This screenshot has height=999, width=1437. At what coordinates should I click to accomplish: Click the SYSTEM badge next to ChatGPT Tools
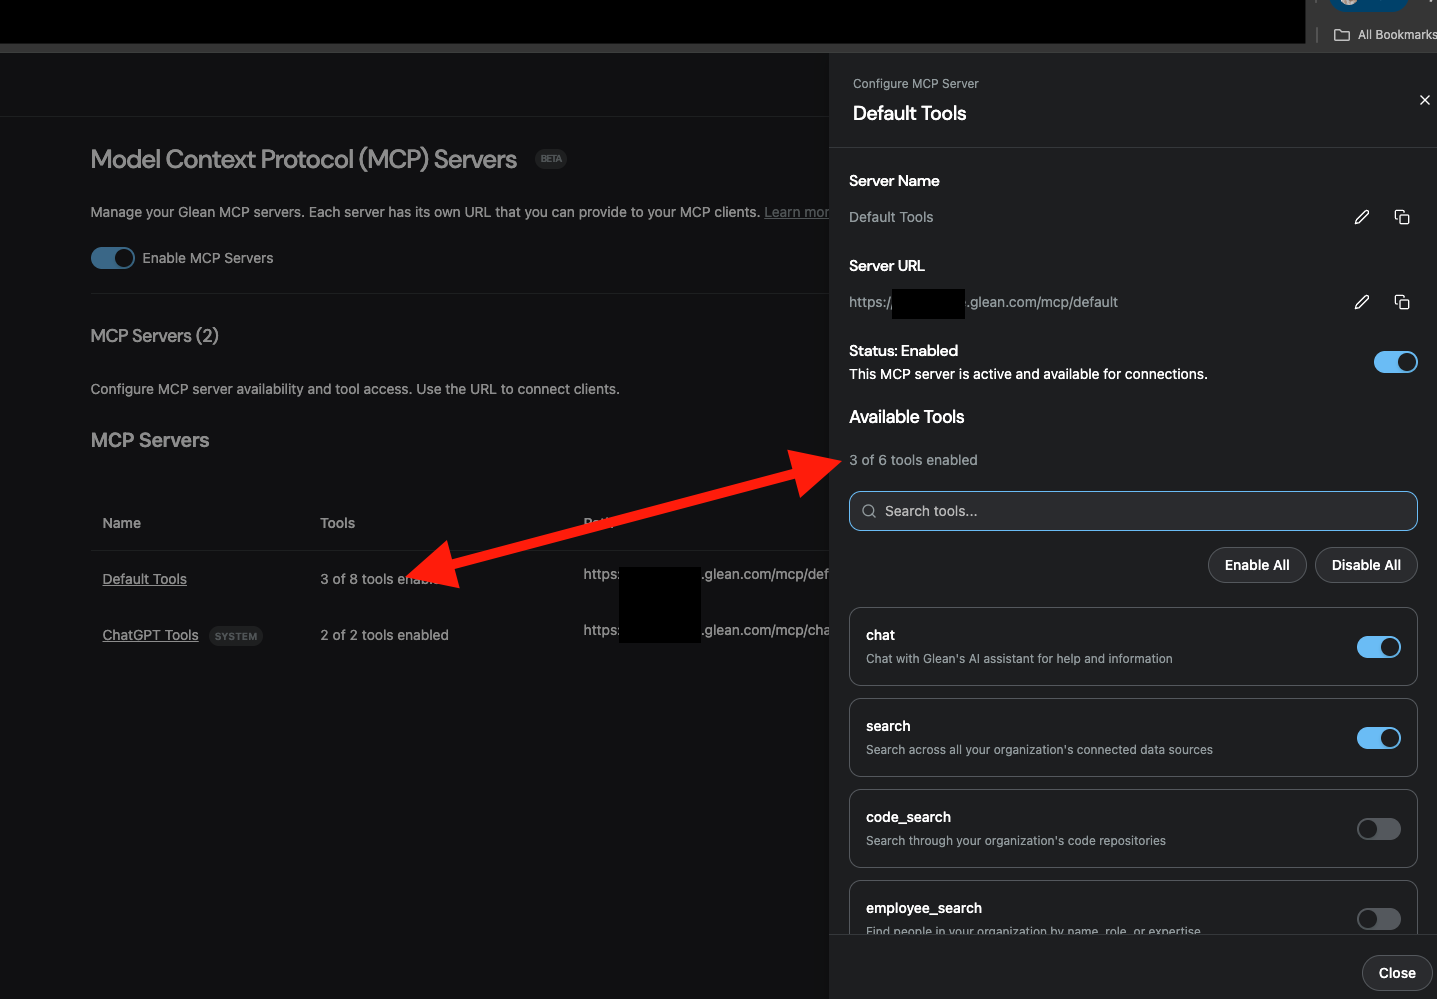(236, 636)
